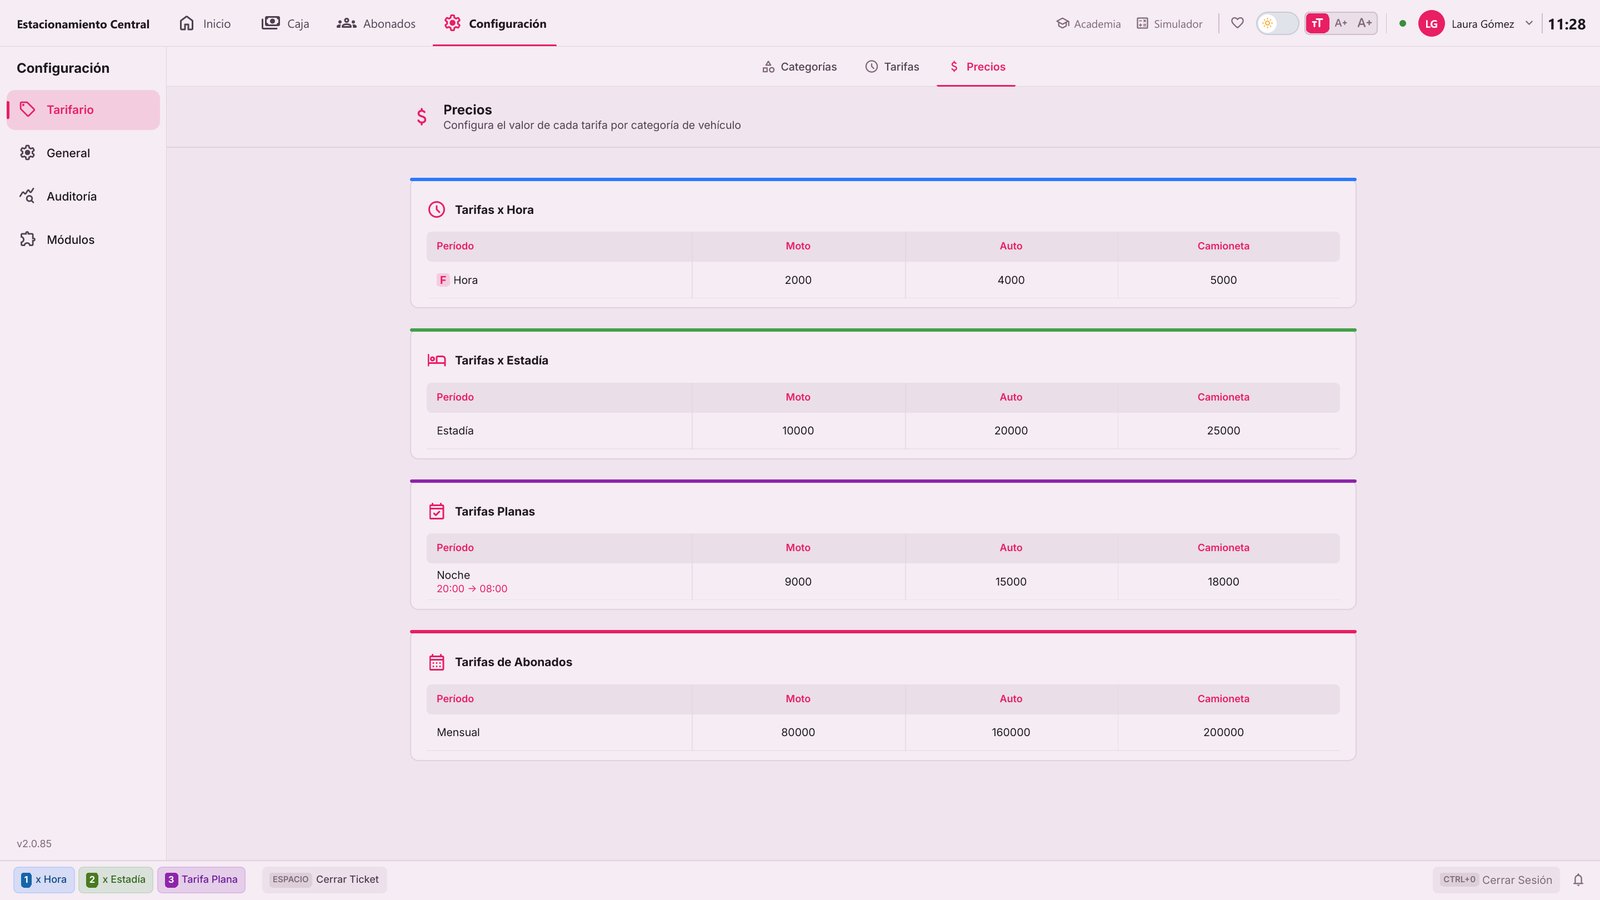The width and height of the screenshot is (1600, 900).
Task: Click the F badge next to Hora
Action: click(x=443, y=280)
